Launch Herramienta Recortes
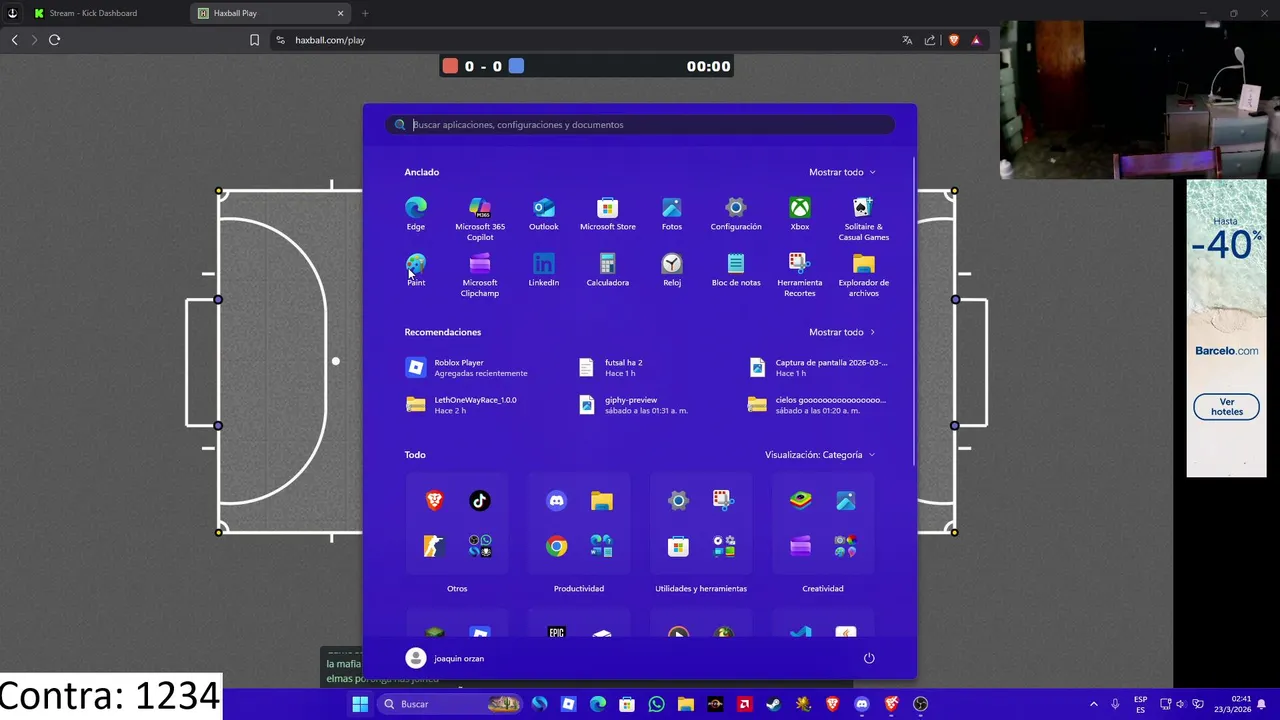Image resolution: width=1280 pixels, height=720 pixels. click(800, 274)
